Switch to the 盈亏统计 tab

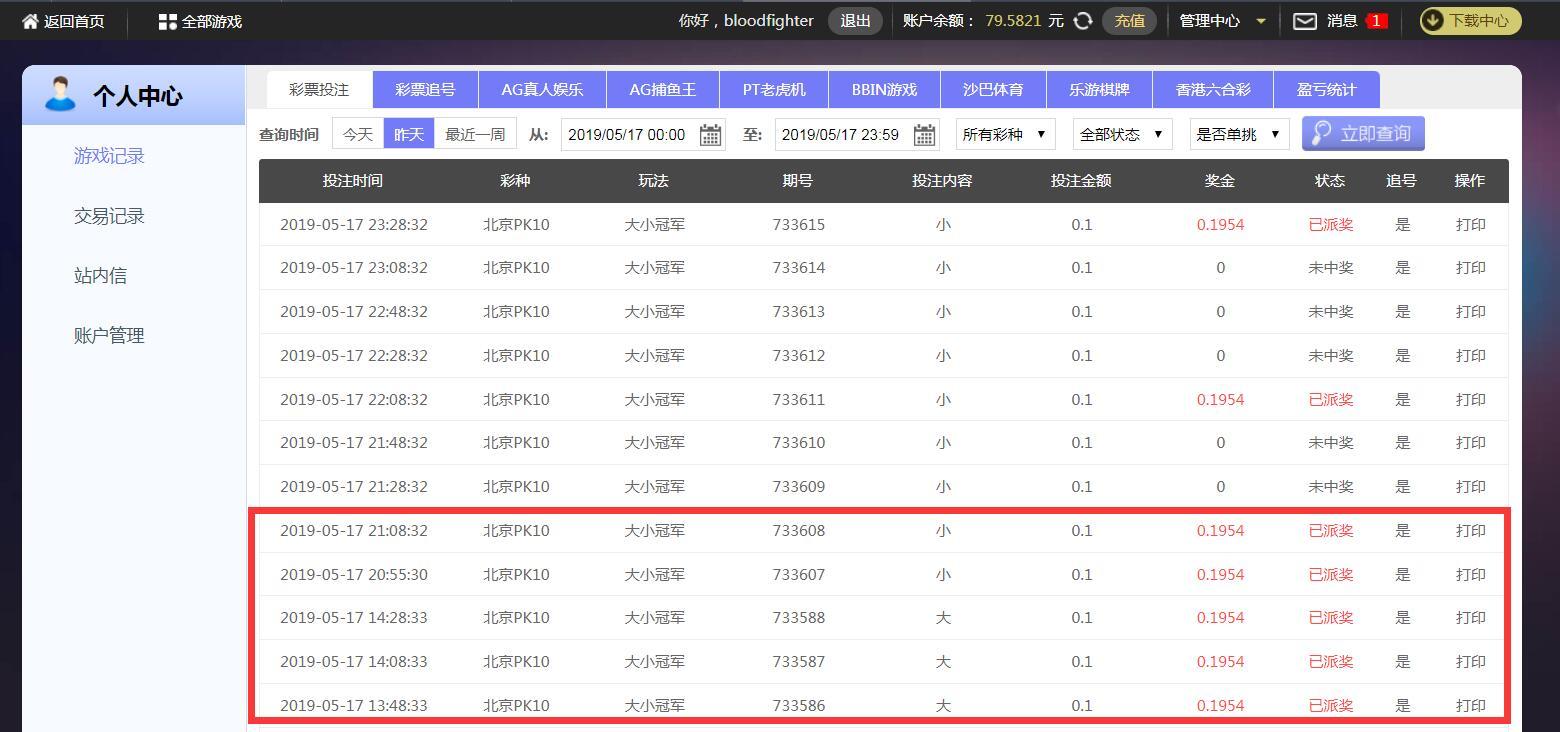pos(1326,90)
